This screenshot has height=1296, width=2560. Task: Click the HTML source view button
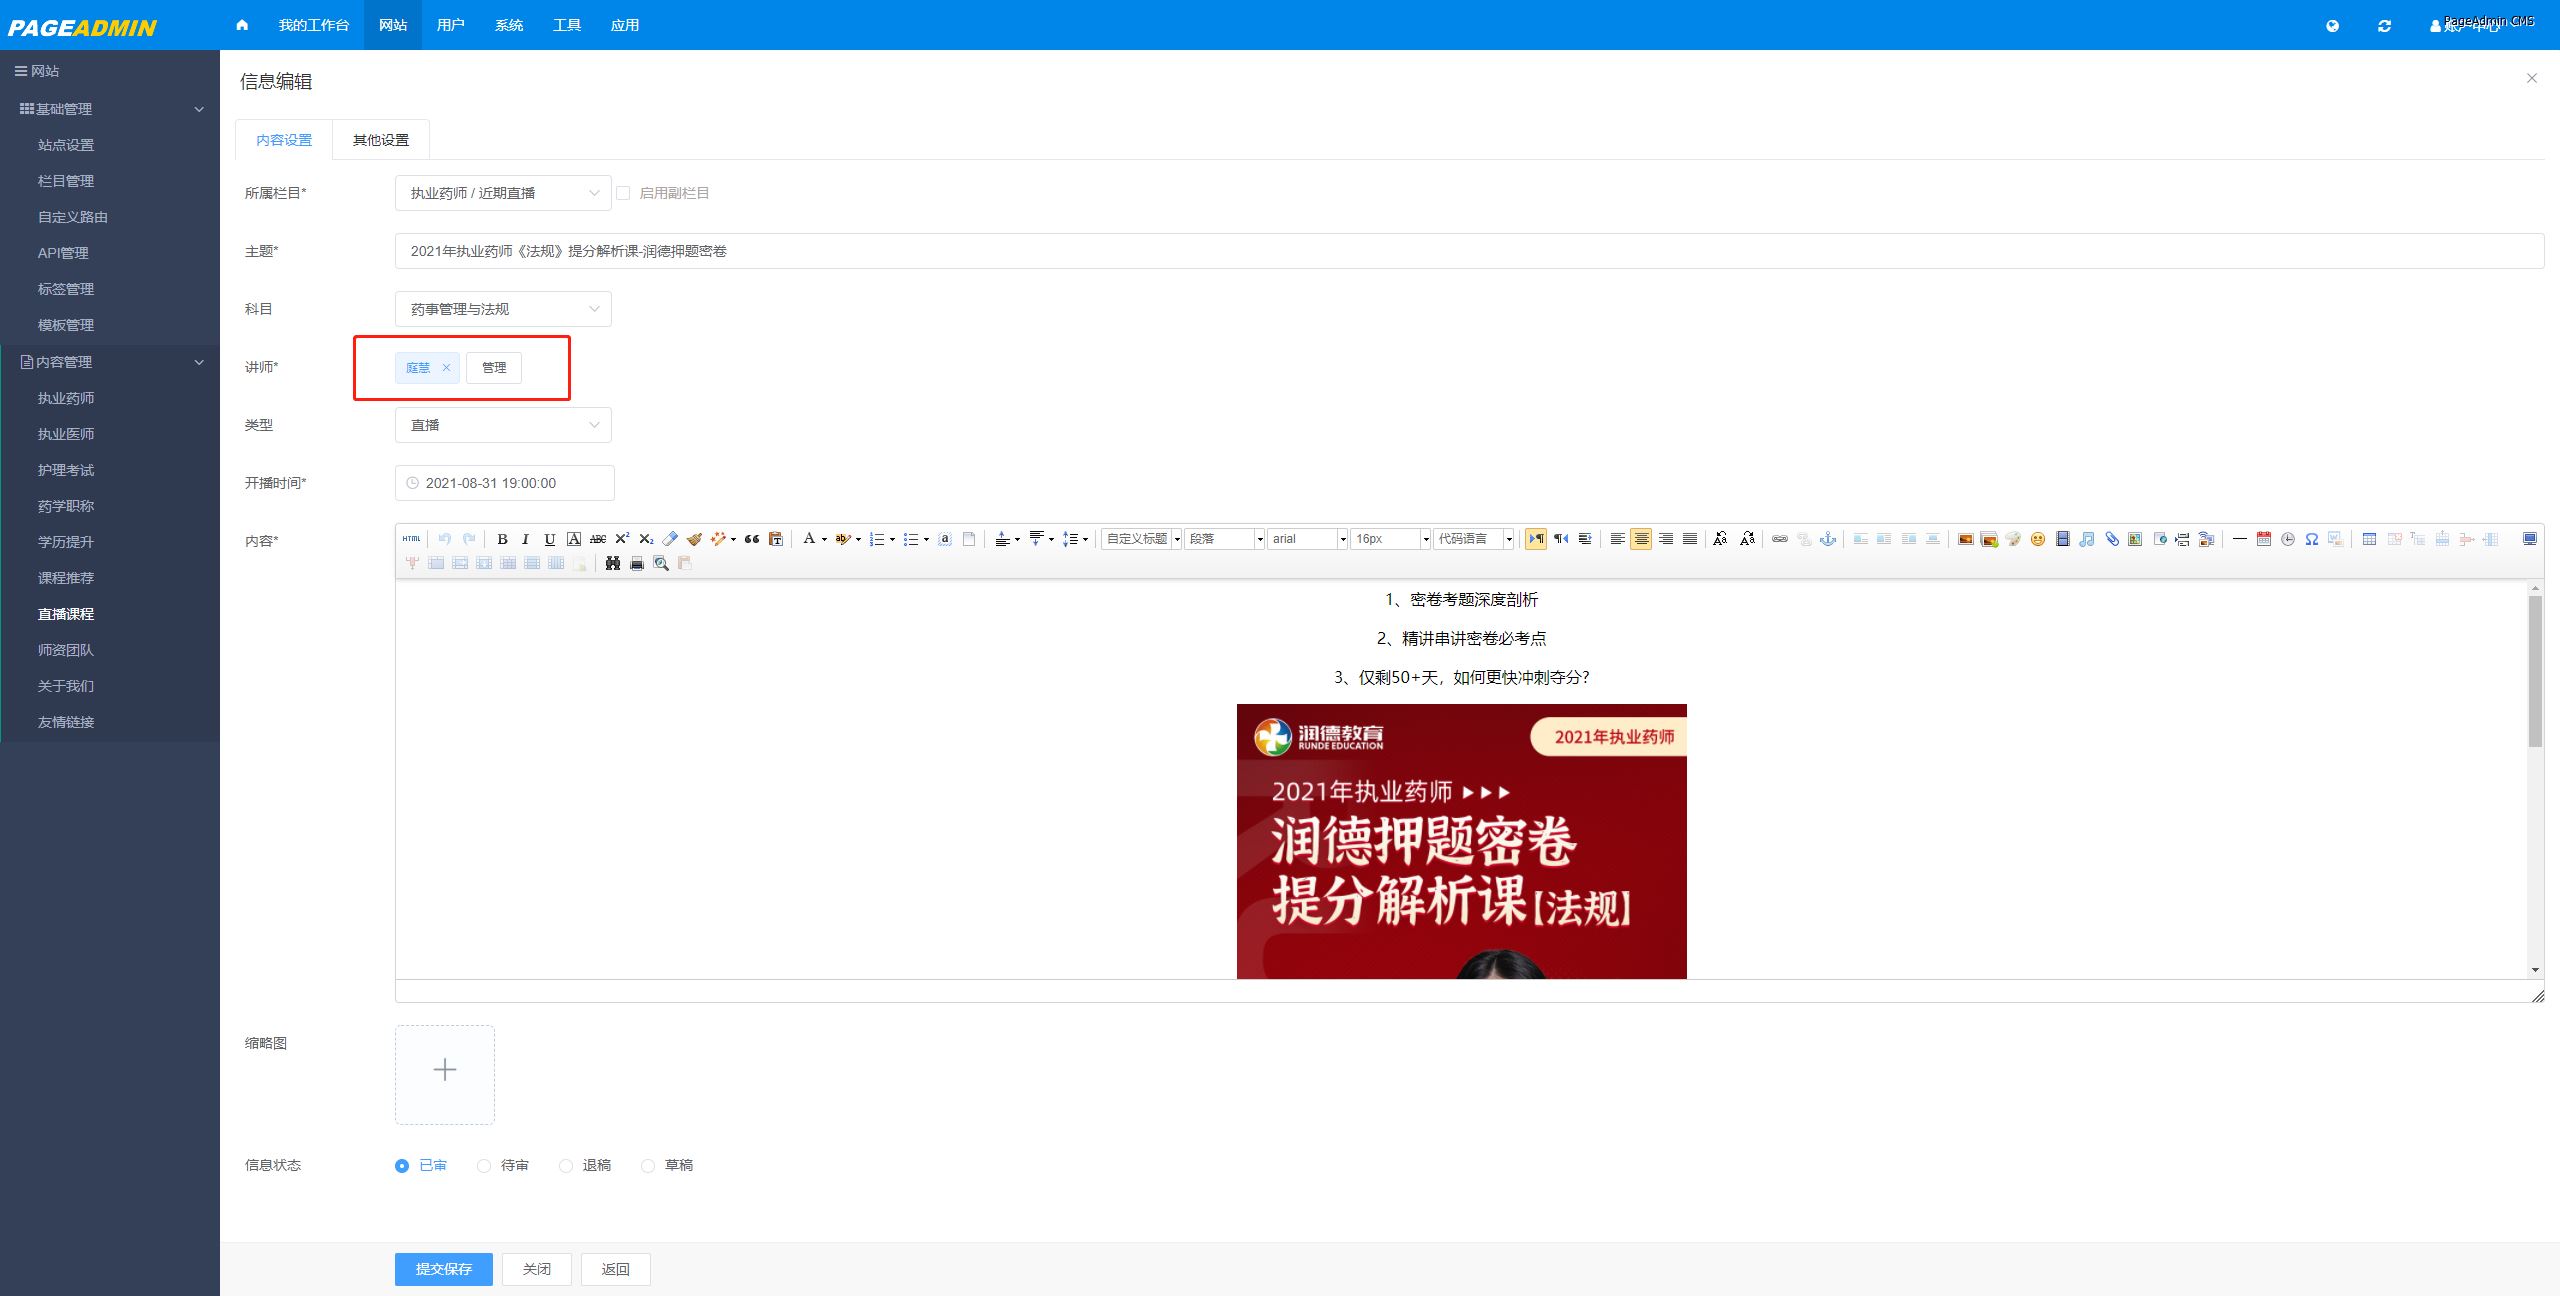click(x=411, y=539)
